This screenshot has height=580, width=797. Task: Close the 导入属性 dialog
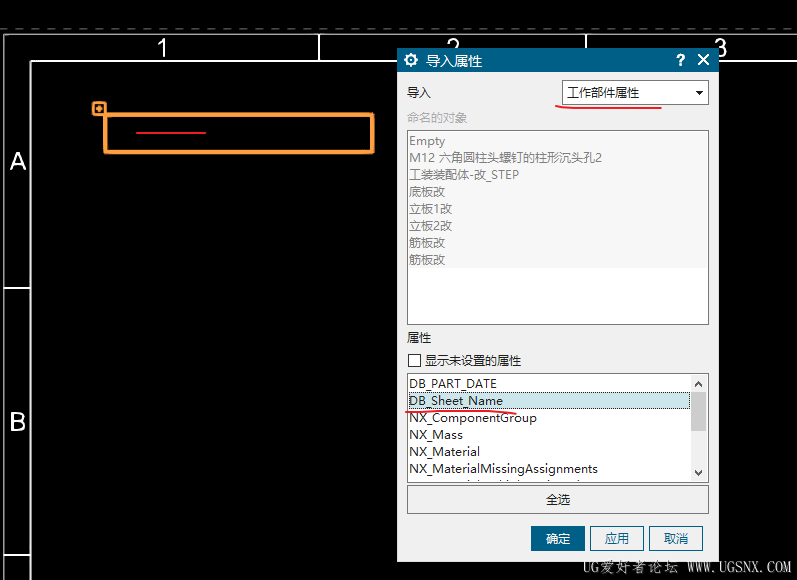pyautogui.click(x=703, y=60)
